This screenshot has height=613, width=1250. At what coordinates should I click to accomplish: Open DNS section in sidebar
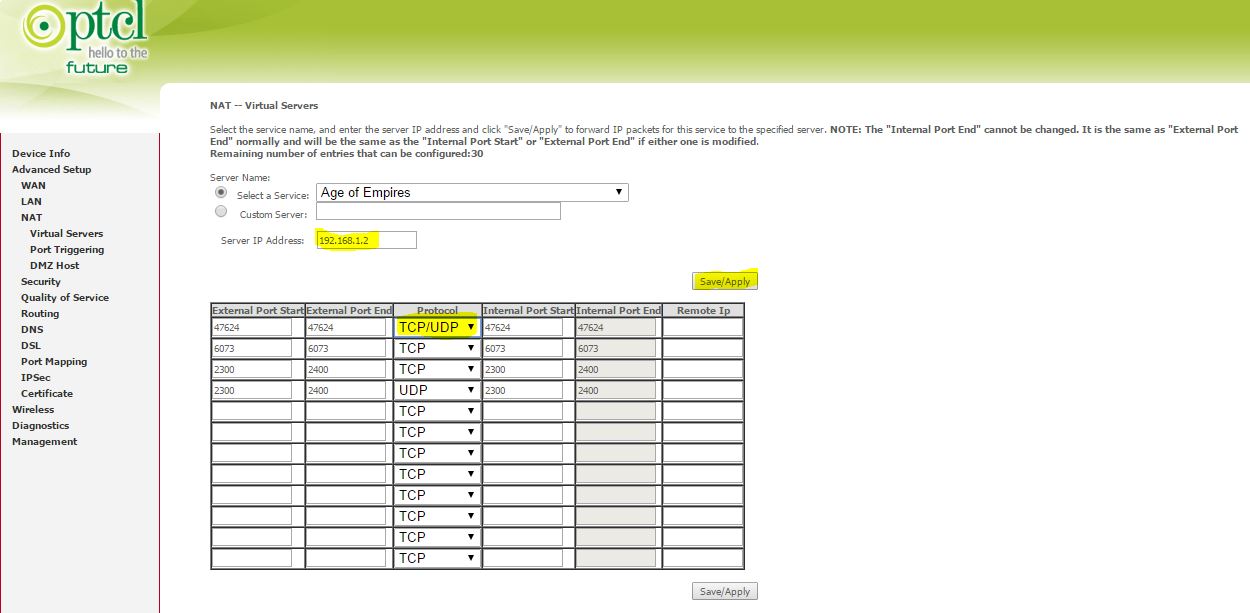tap(32, 330)
